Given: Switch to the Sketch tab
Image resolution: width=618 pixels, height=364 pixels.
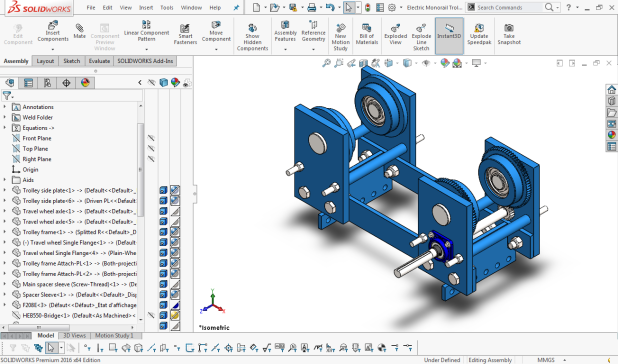Looking at the screenshot, I should pos(72,61).
